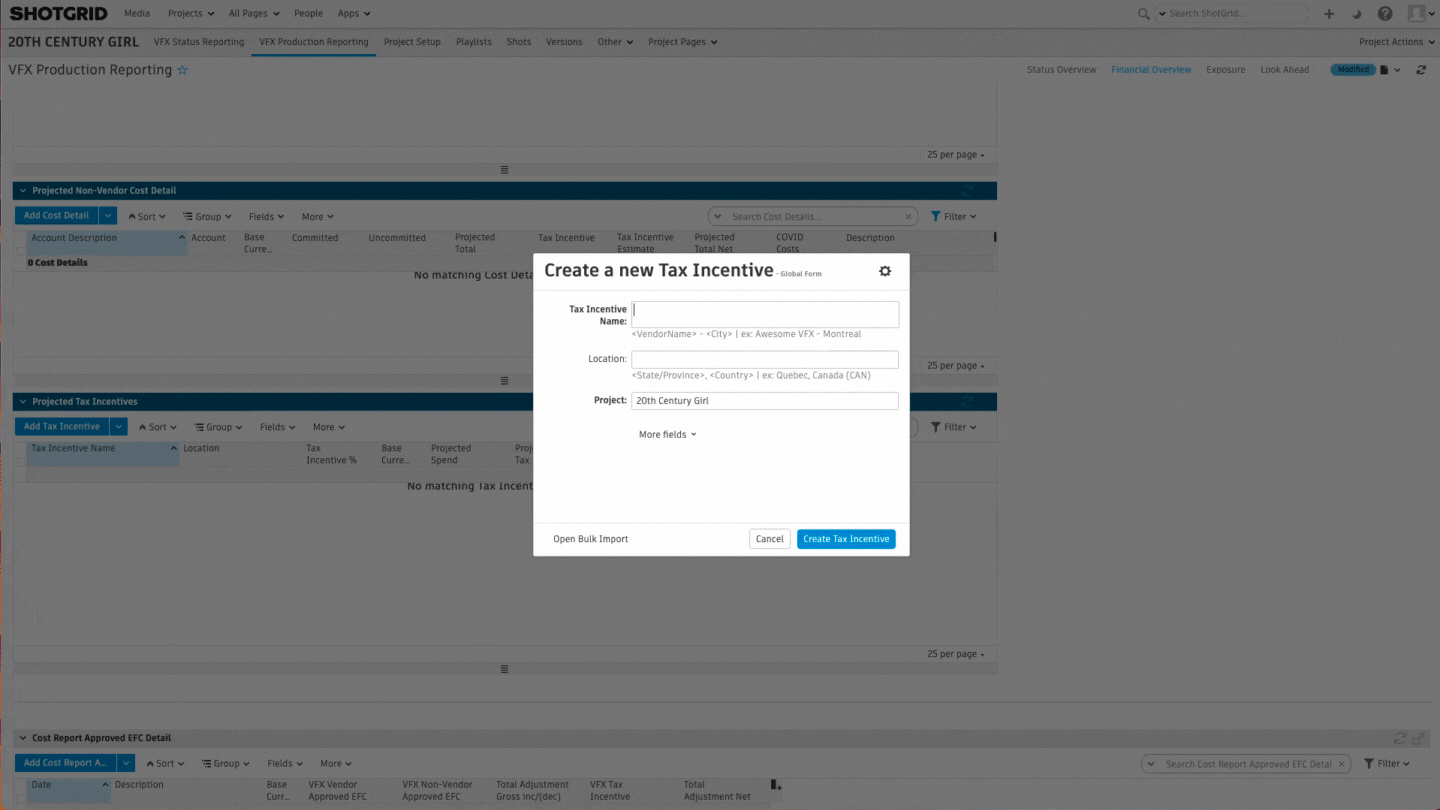Click the Modified page badge
Screen dimensions: 1440x810
click(x=1353, y=70)
